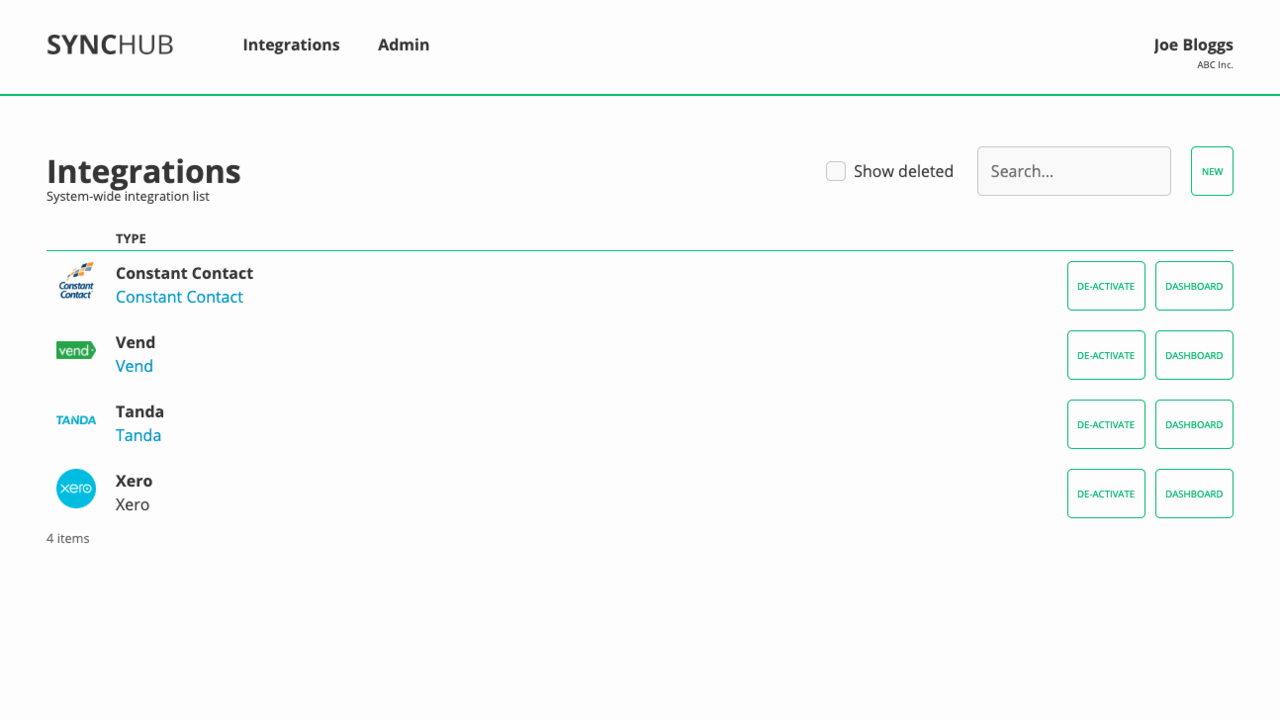
Task: Click the blue Xero logo icon
Action: 76,489
